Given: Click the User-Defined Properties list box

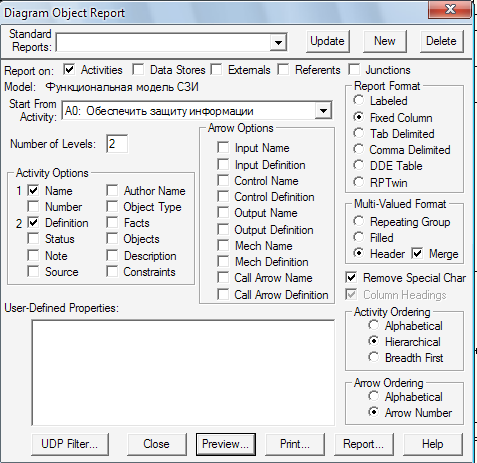Looking at the screenshot, I should pyautogui.click(x=183, y=372).
